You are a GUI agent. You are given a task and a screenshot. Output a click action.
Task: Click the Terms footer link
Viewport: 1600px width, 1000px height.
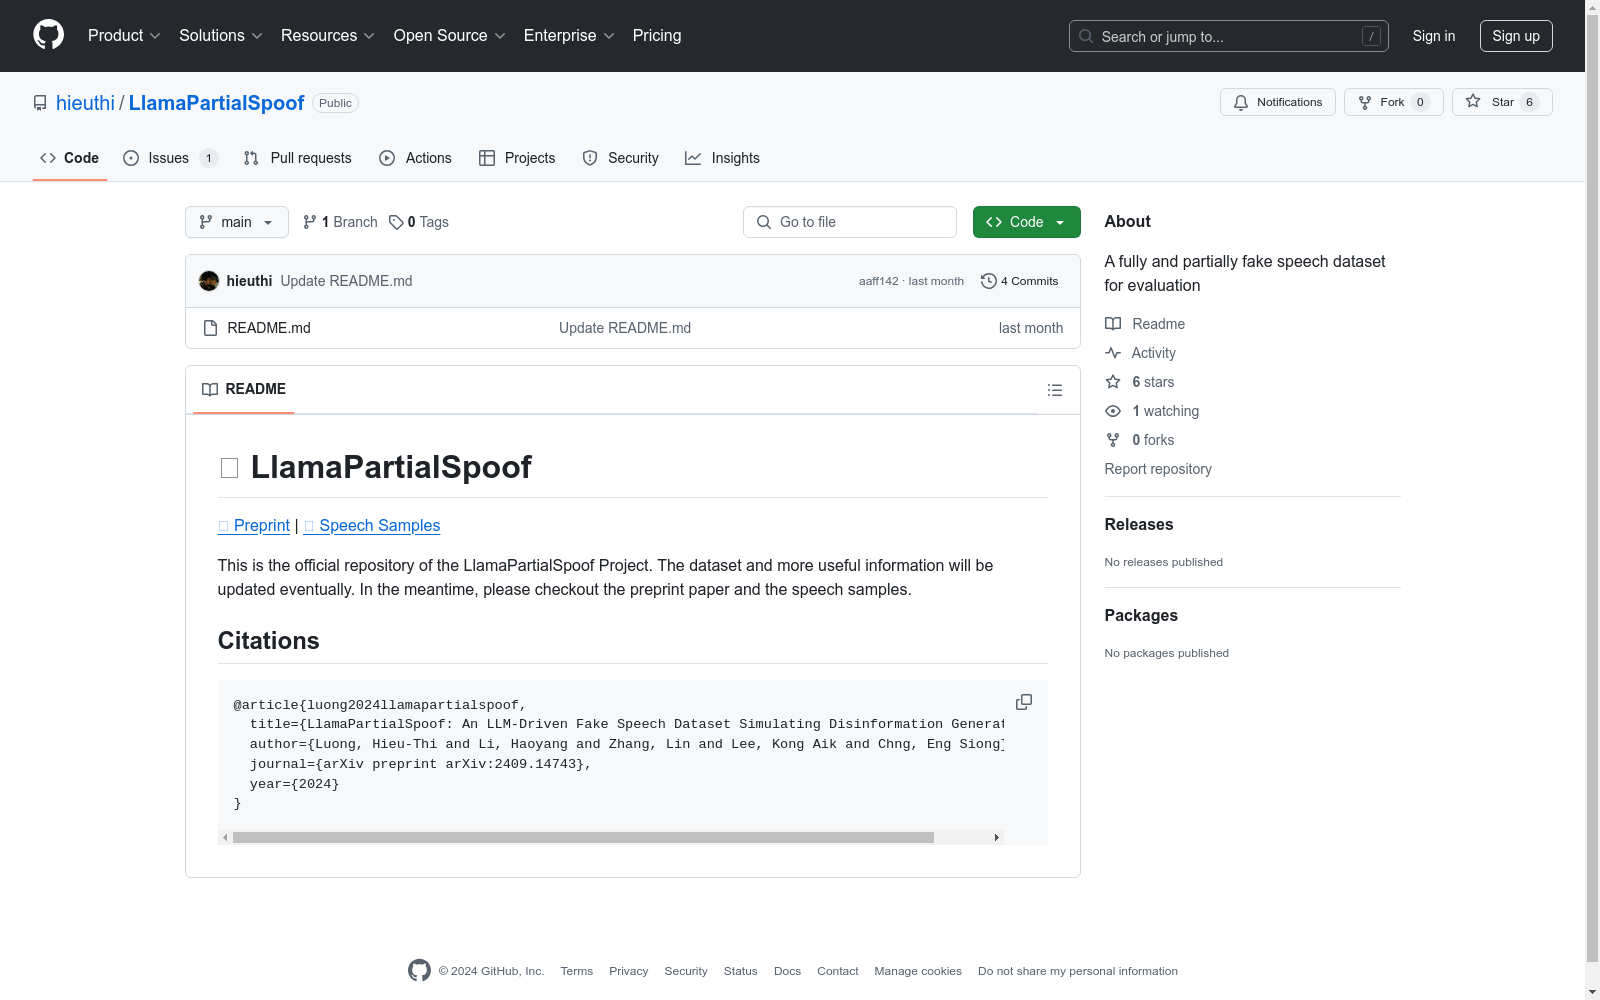(577, 971)
